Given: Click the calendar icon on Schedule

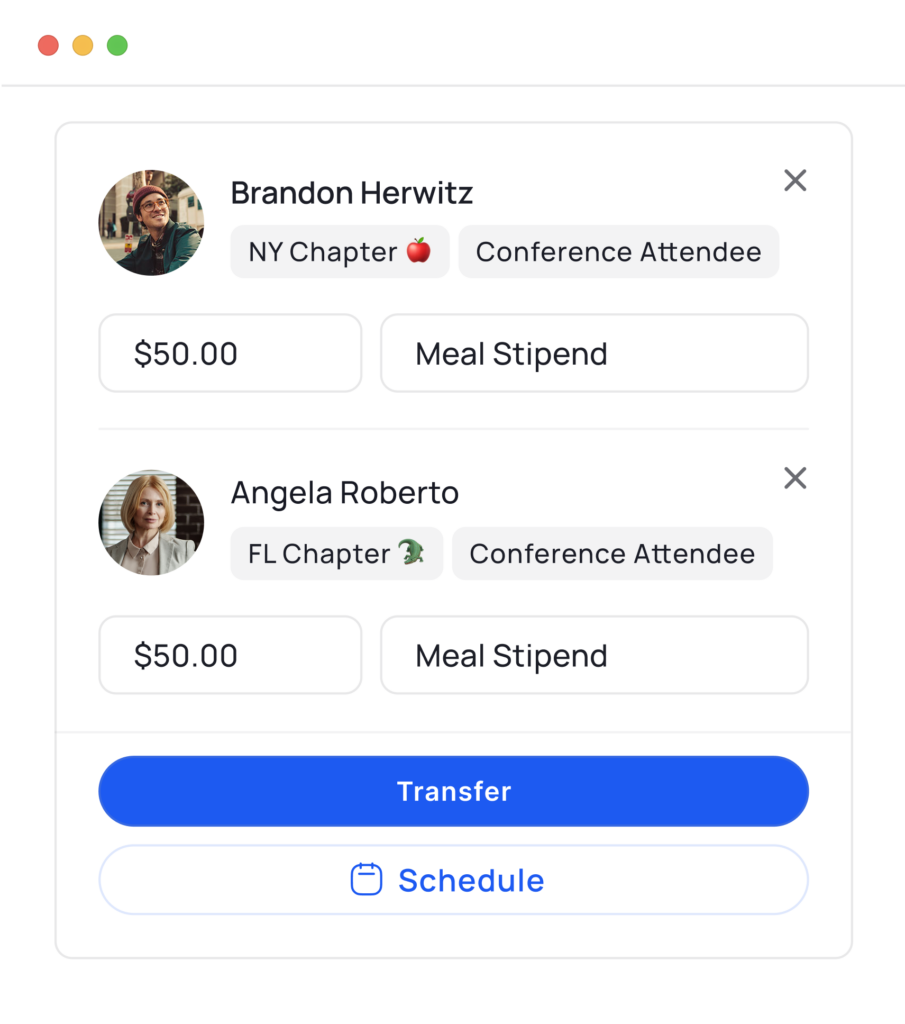Looking at the screenshot, I should coord(366,879).
